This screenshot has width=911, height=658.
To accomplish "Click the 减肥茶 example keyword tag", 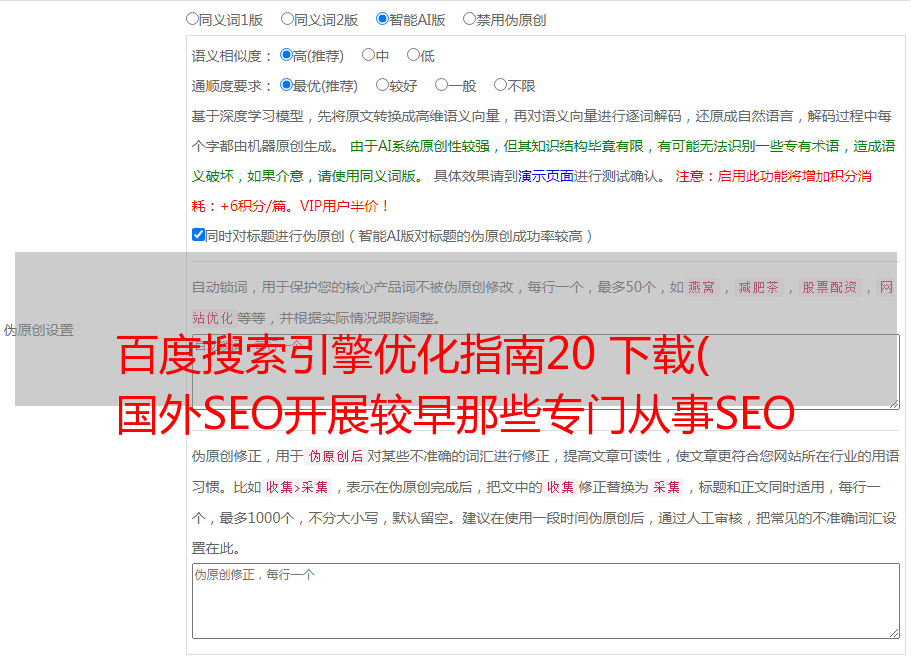I will pyautogui.click(x=758, y=287).
